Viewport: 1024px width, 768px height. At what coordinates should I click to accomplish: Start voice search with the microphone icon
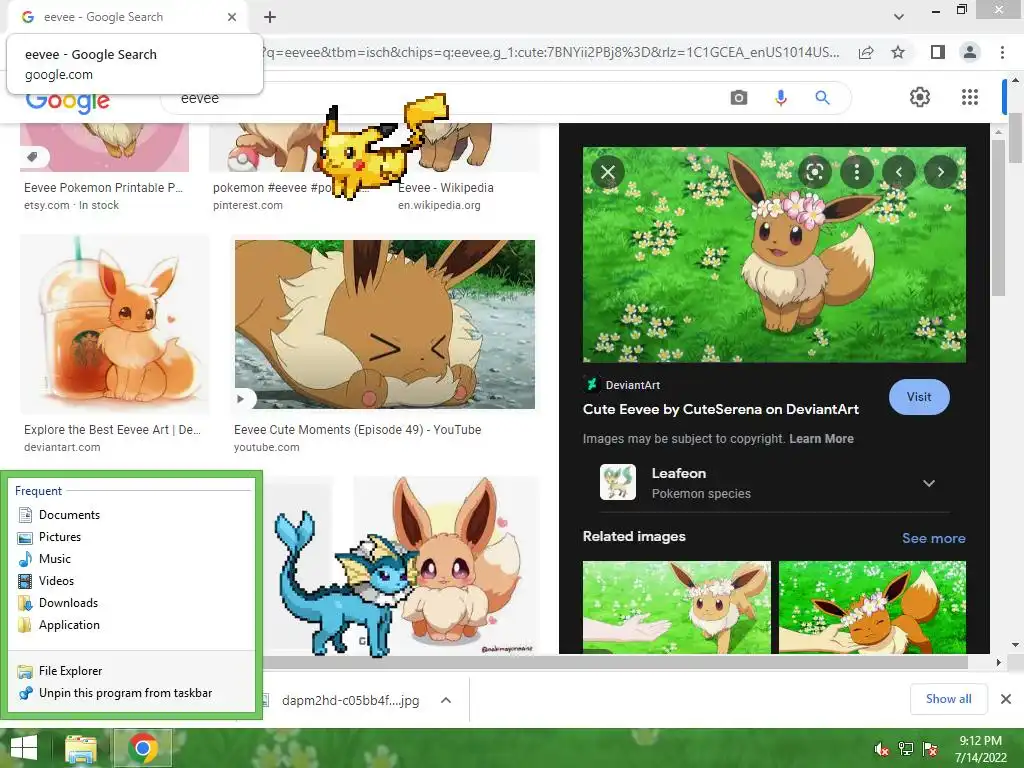point(780,98)
